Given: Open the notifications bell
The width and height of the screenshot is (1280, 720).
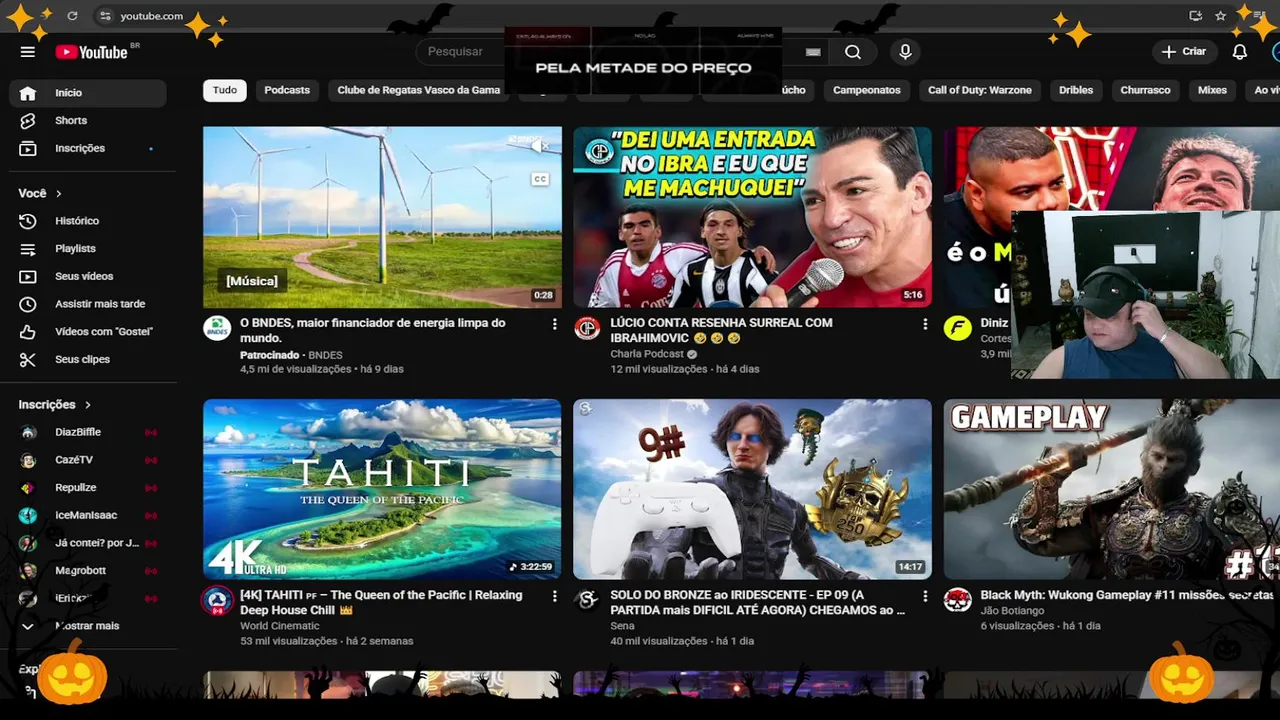Looking at the screenshot, I should (1239, 52).
